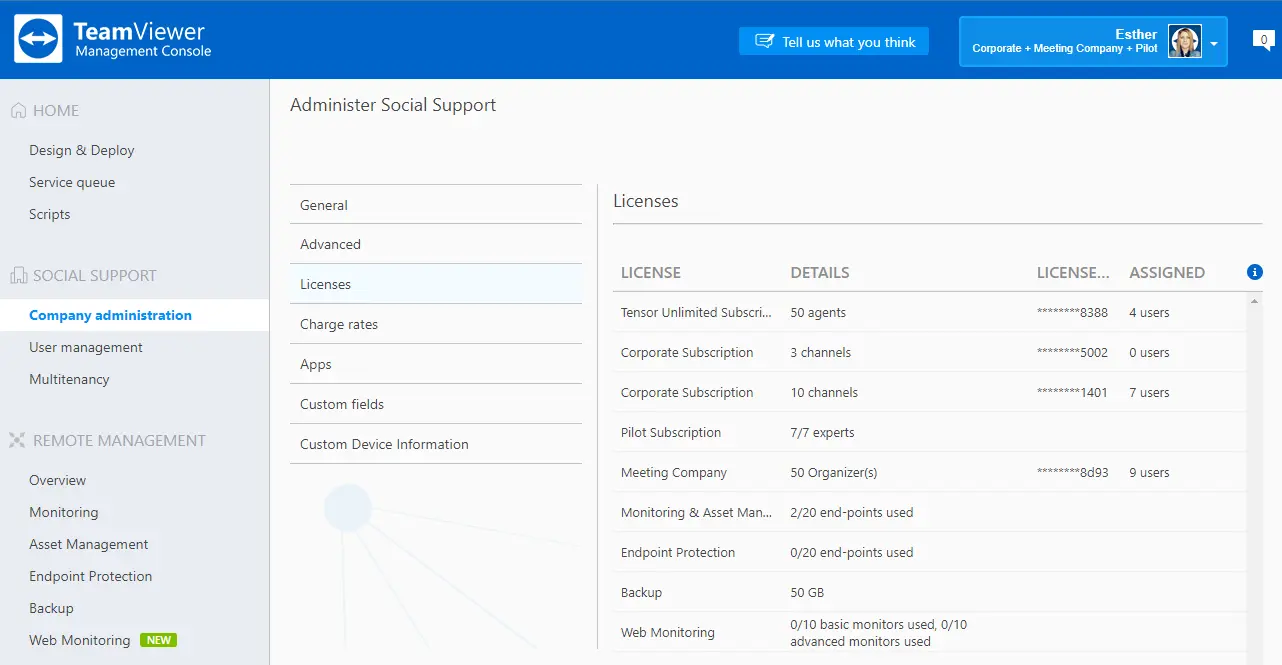This screenshot has width=1282, height=665.
Task: Click the license key ending 8d93
Action: coord(1073,473)
